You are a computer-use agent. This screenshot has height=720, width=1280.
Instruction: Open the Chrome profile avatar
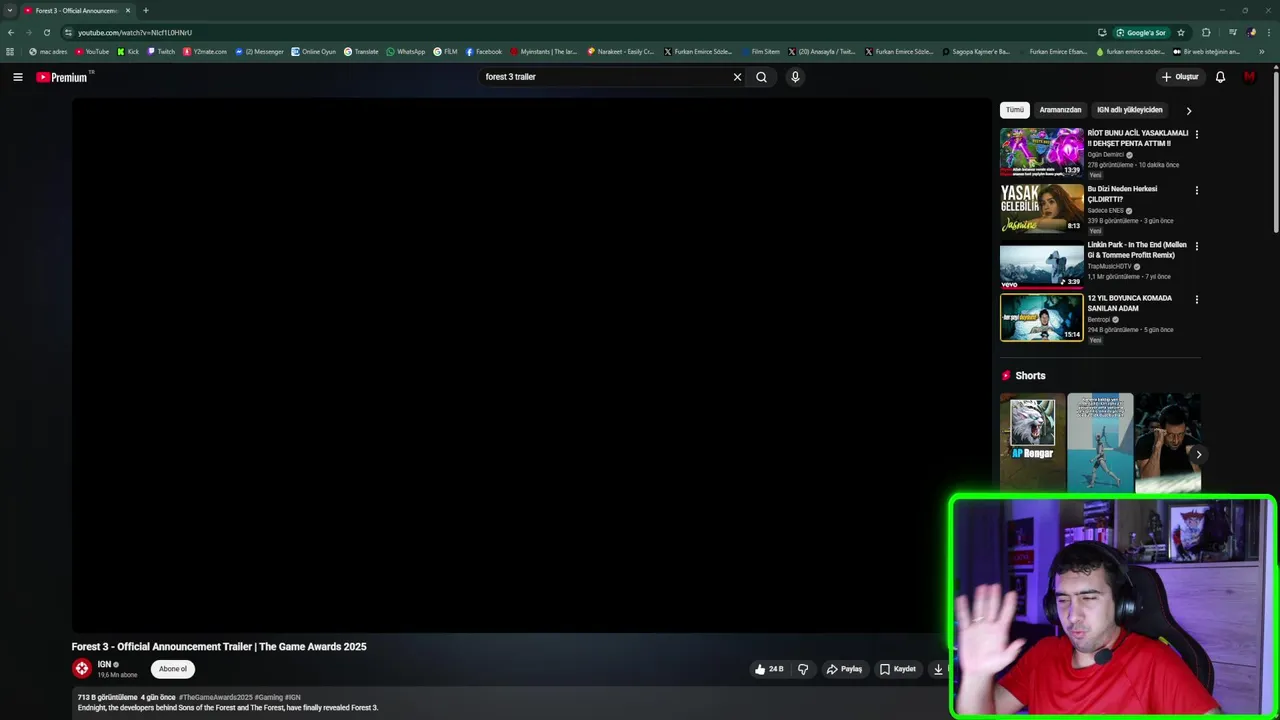(1252, 32)
